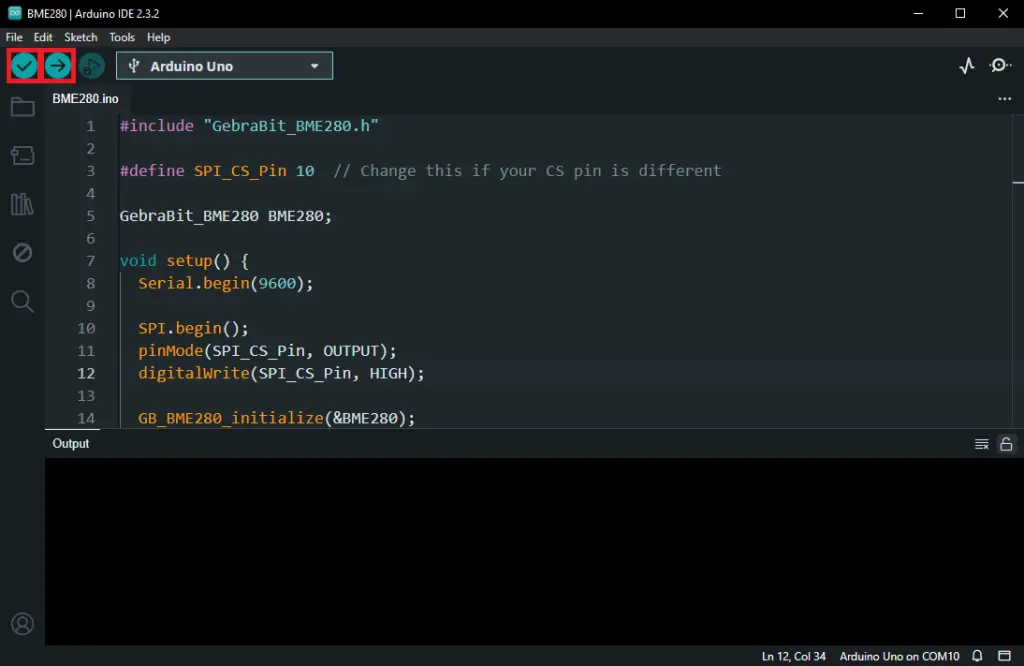The height and width of the screenshot is (666, 1024).
Task: Open the Debug sidebar panel icon
Action: (x=22, y=253)
